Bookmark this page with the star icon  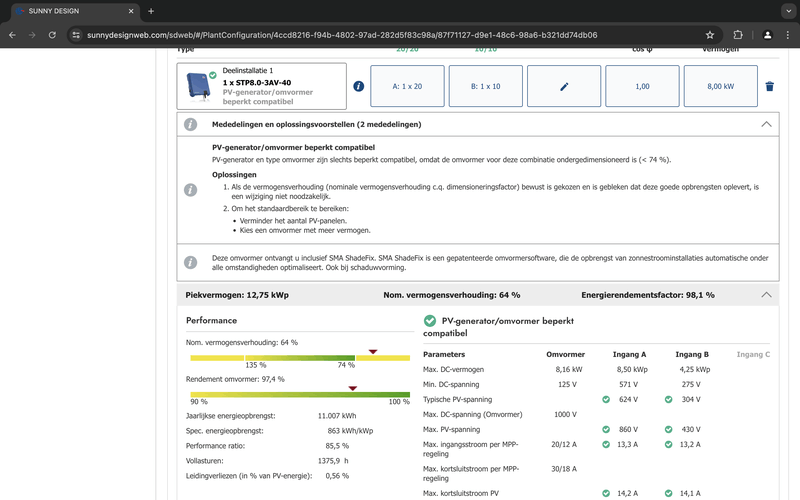[709, 34]
